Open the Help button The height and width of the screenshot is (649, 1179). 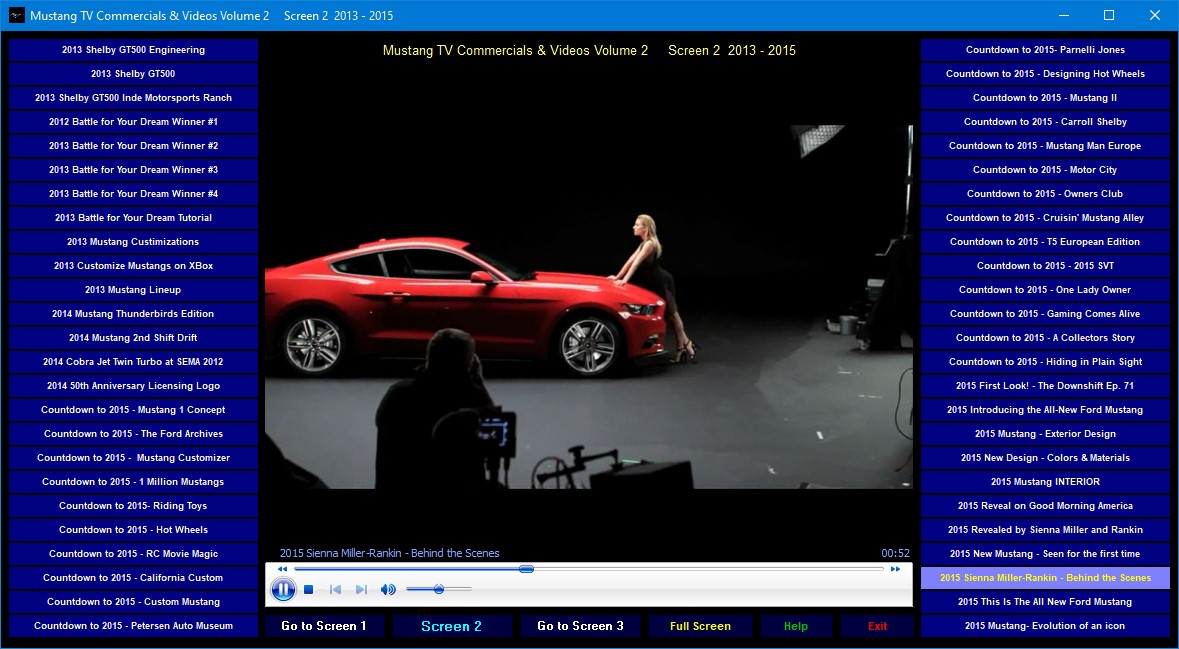click(x=796, y=626)
